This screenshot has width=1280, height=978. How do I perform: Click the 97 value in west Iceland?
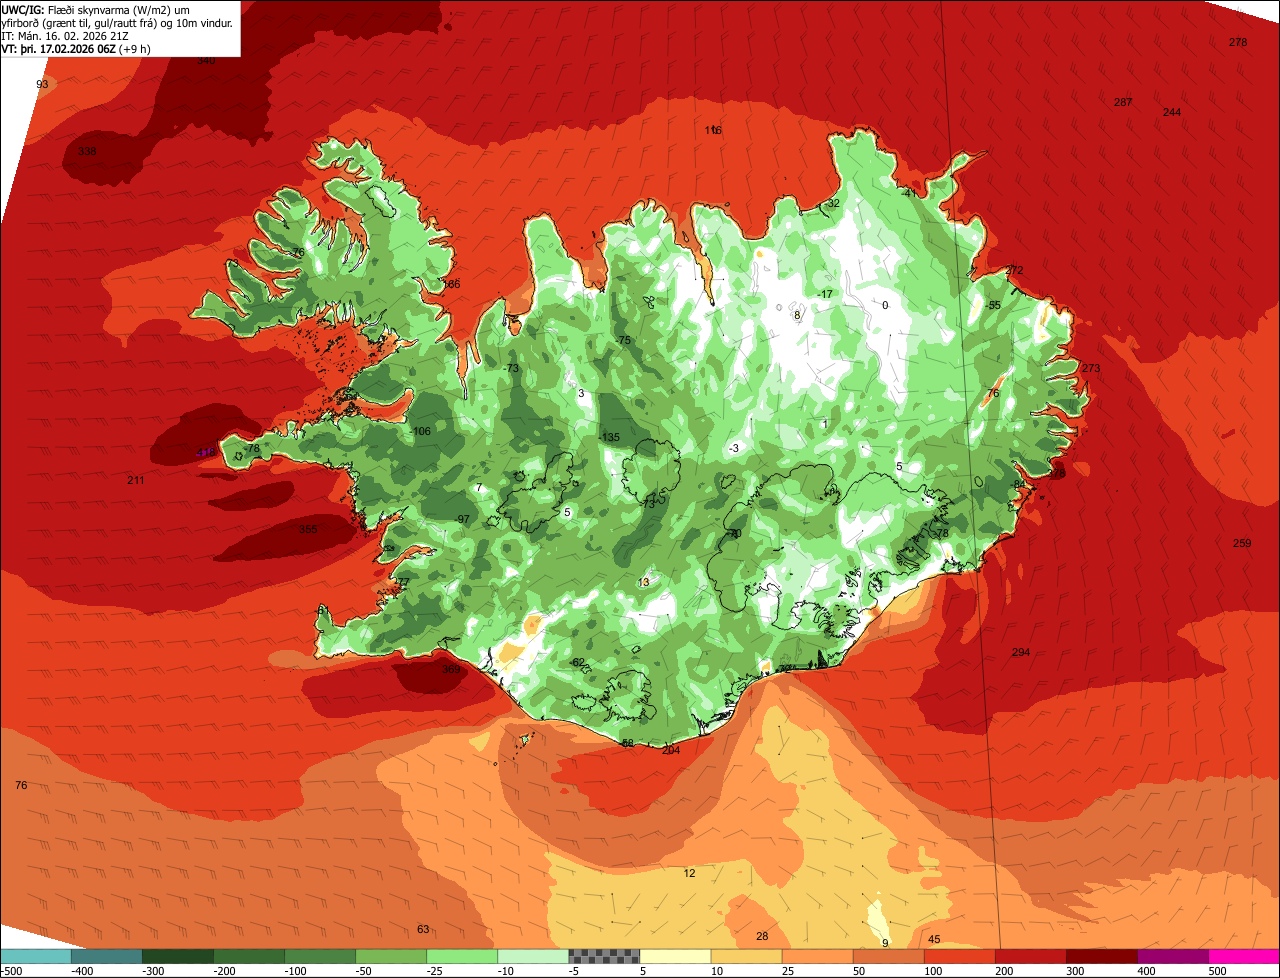(463, 519)
